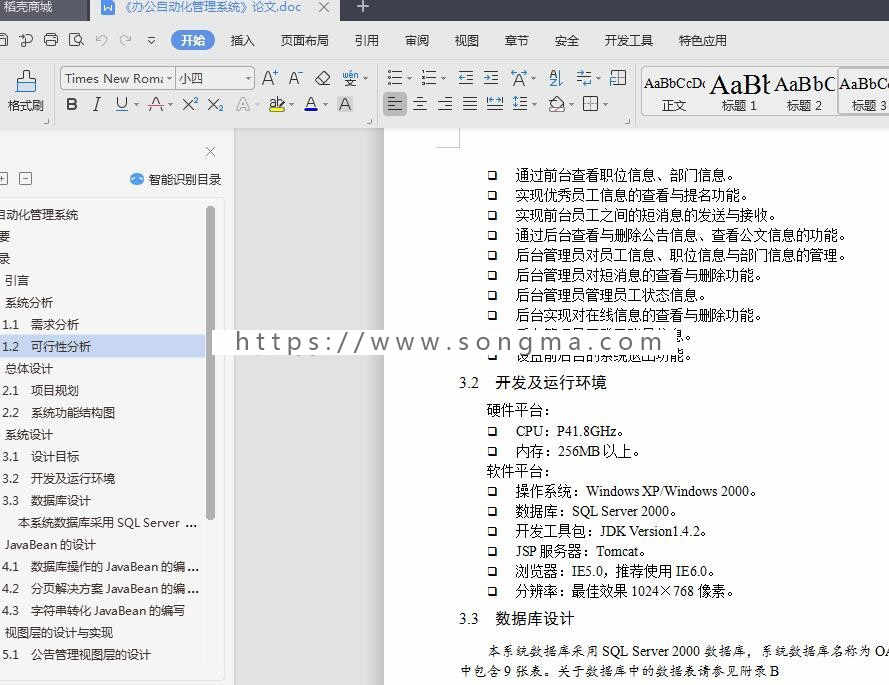Select center text alignment

[420, 104]
